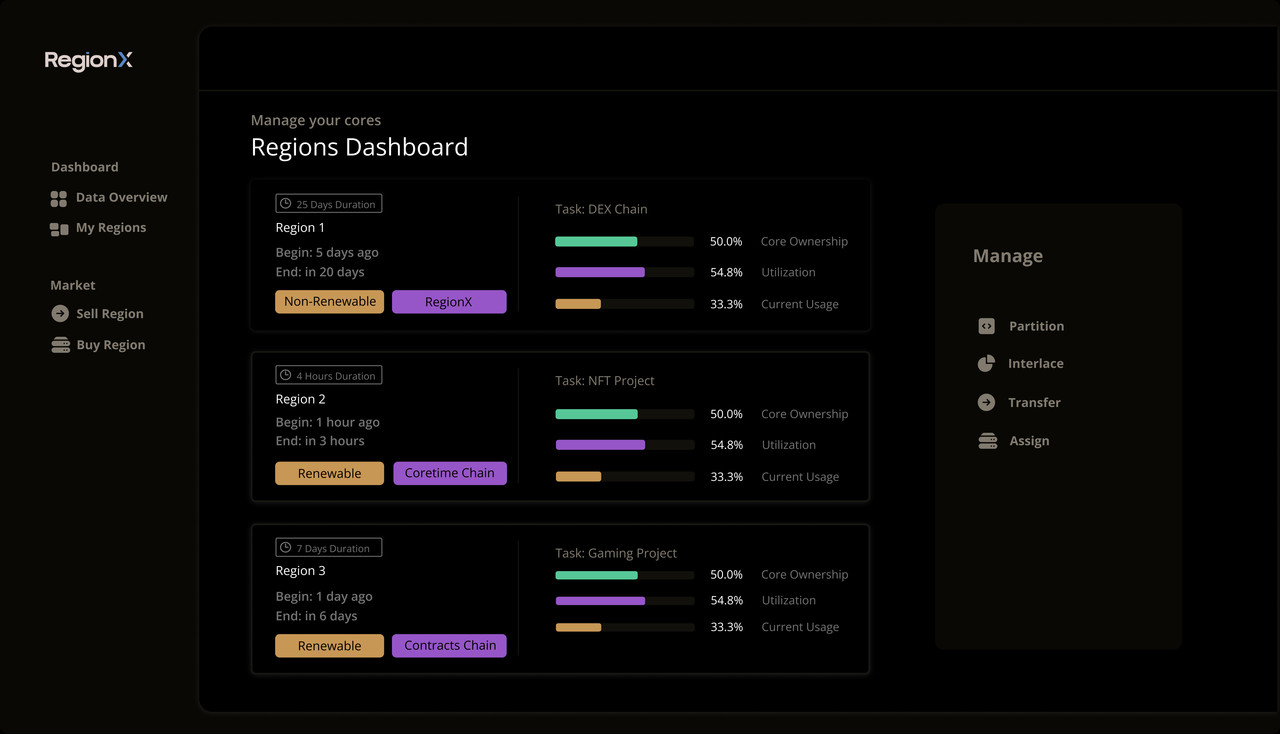Click Task: DEX Chain label
1280x734 pixels.
(x=602, y=209)
